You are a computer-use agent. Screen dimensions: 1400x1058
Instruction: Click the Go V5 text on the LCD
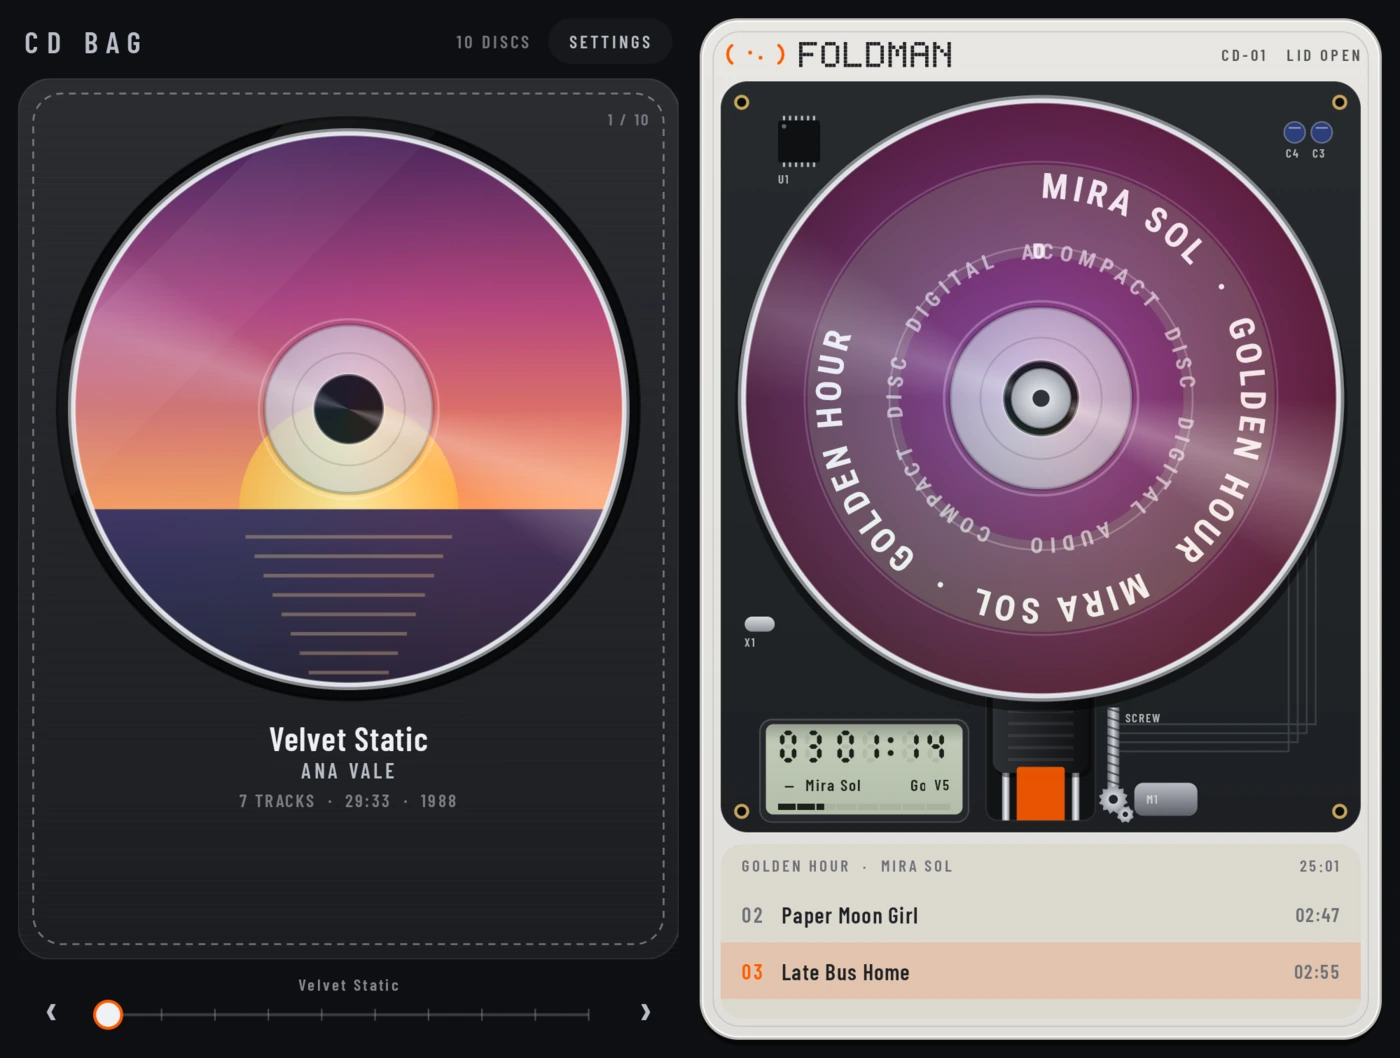(x=930, y=786)
